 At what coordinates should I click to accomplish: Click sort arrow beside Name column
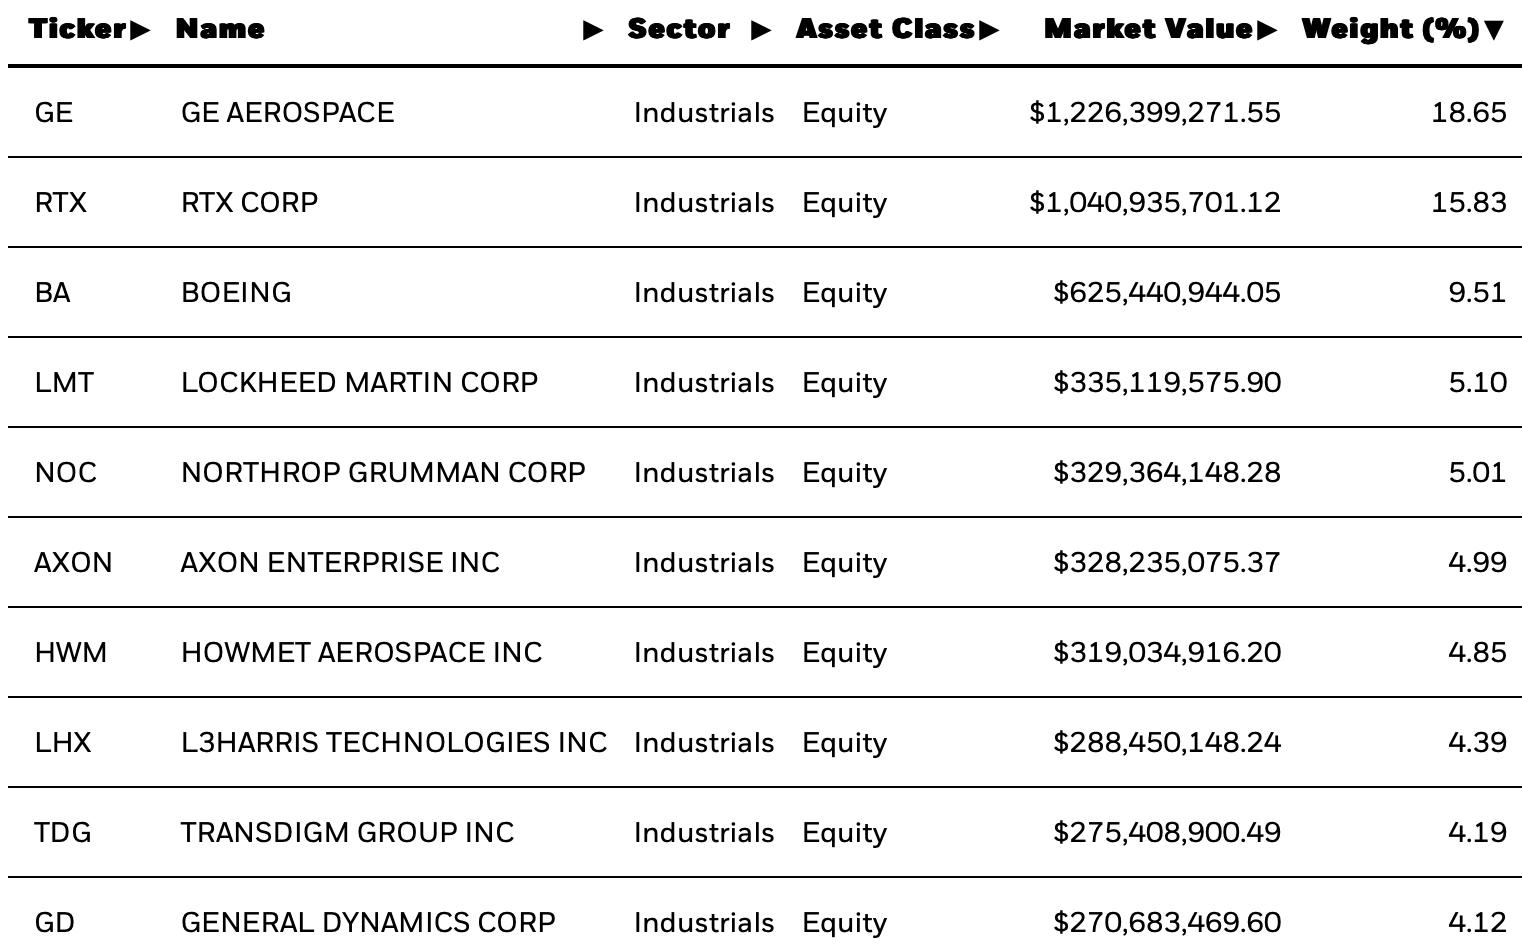[x=594, y=30]
